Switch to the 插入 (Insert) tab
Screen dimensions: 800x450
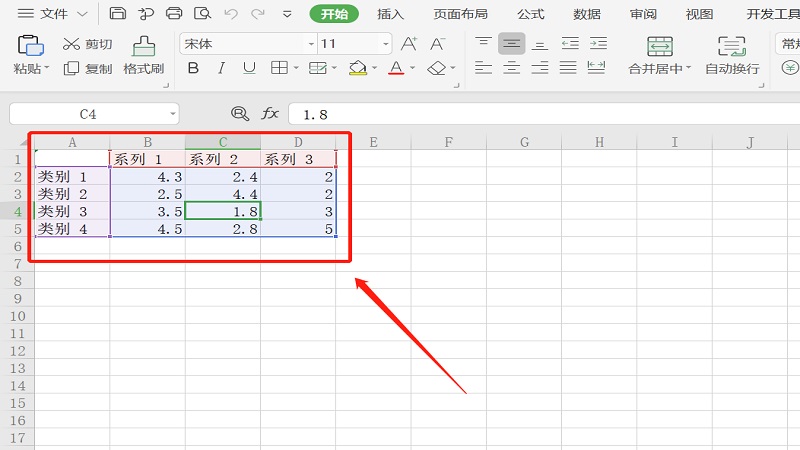pyautogui.click(x=391, y=14)
